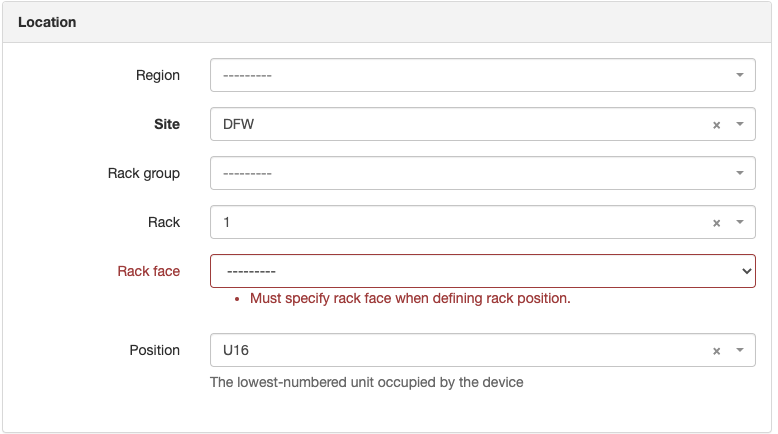Clear the selected Rack value 1
778x434 pixels.
tap(716, 223)
